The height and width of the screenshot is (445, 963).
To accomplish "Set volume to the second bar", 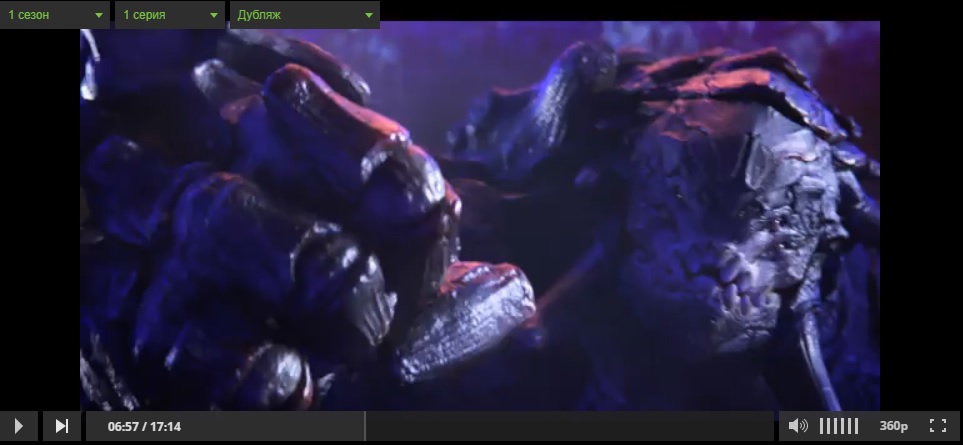I will 829,427.
